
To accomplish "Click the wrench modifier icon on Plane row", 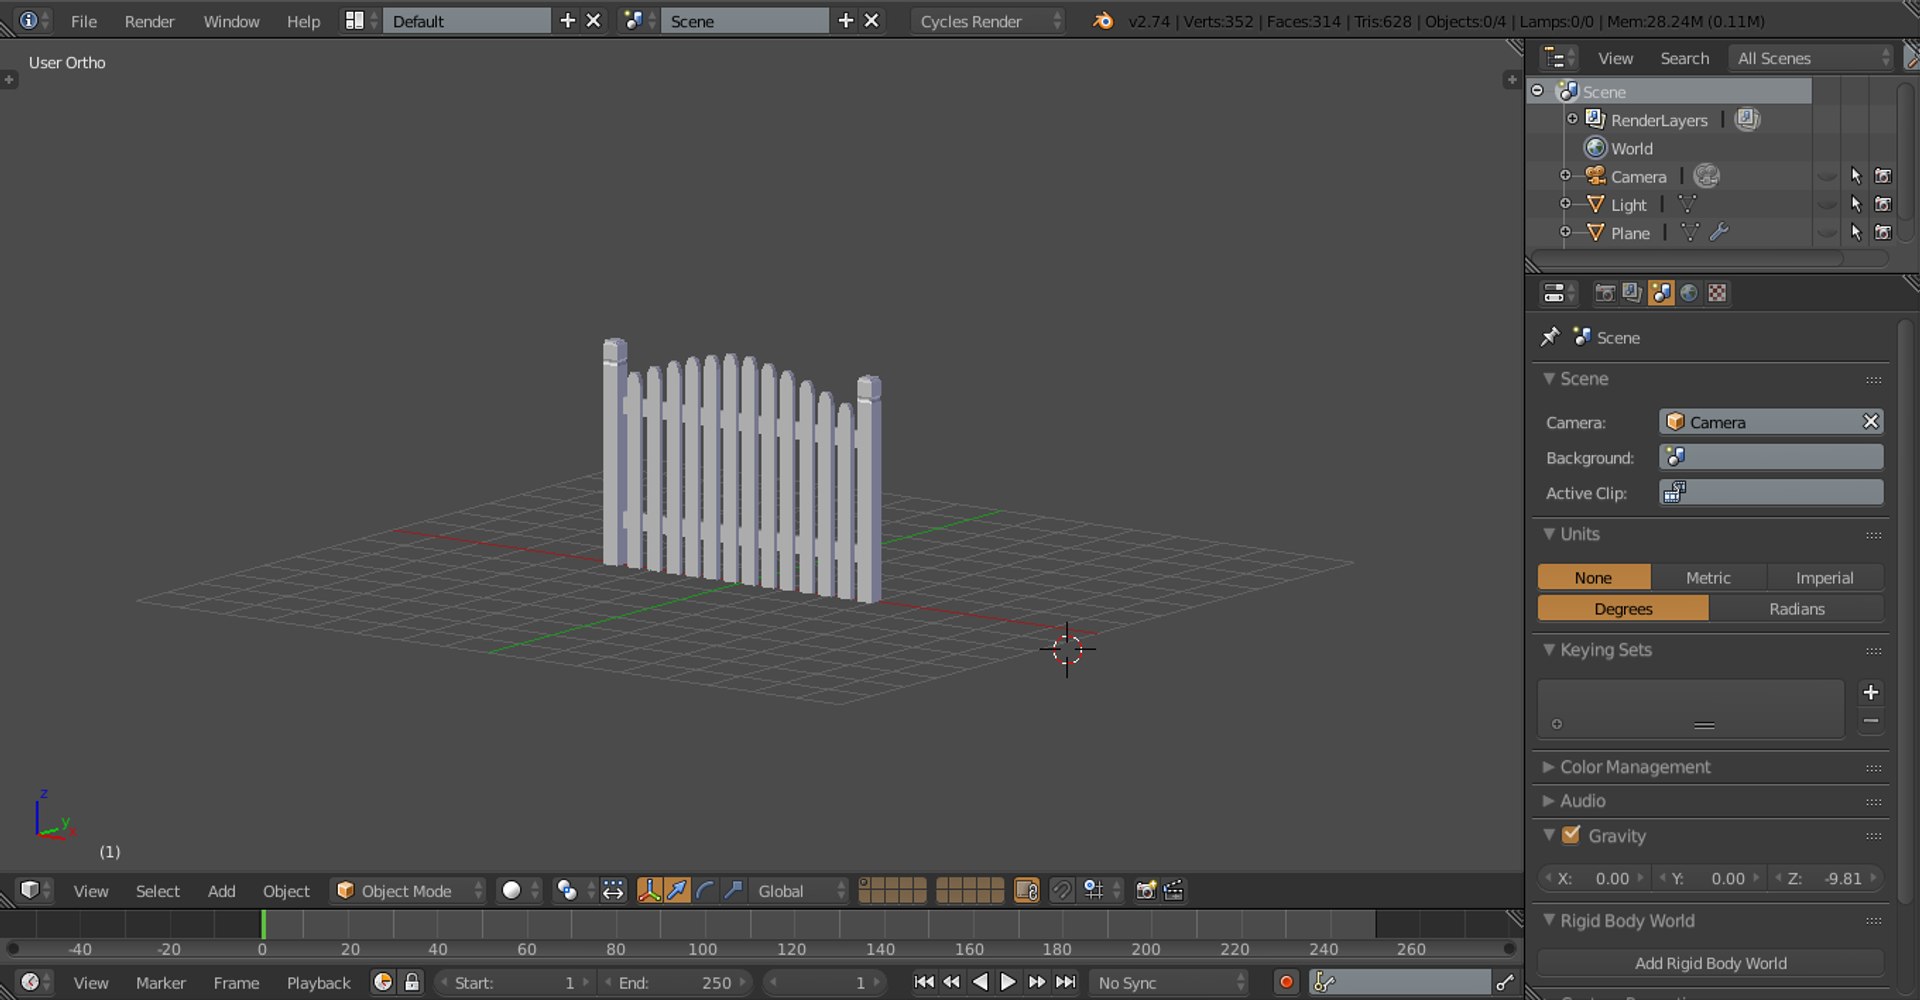I will (x=1719, y=232).
